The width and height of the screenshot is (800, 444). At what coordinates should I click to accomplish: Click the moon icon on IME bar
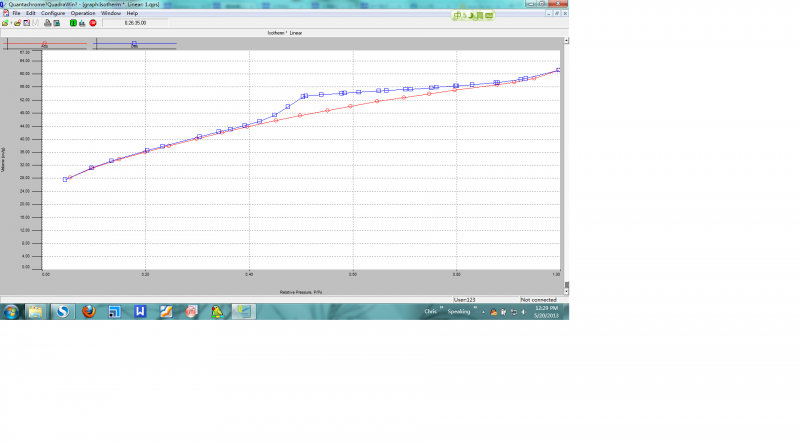(x=472, y=16)
